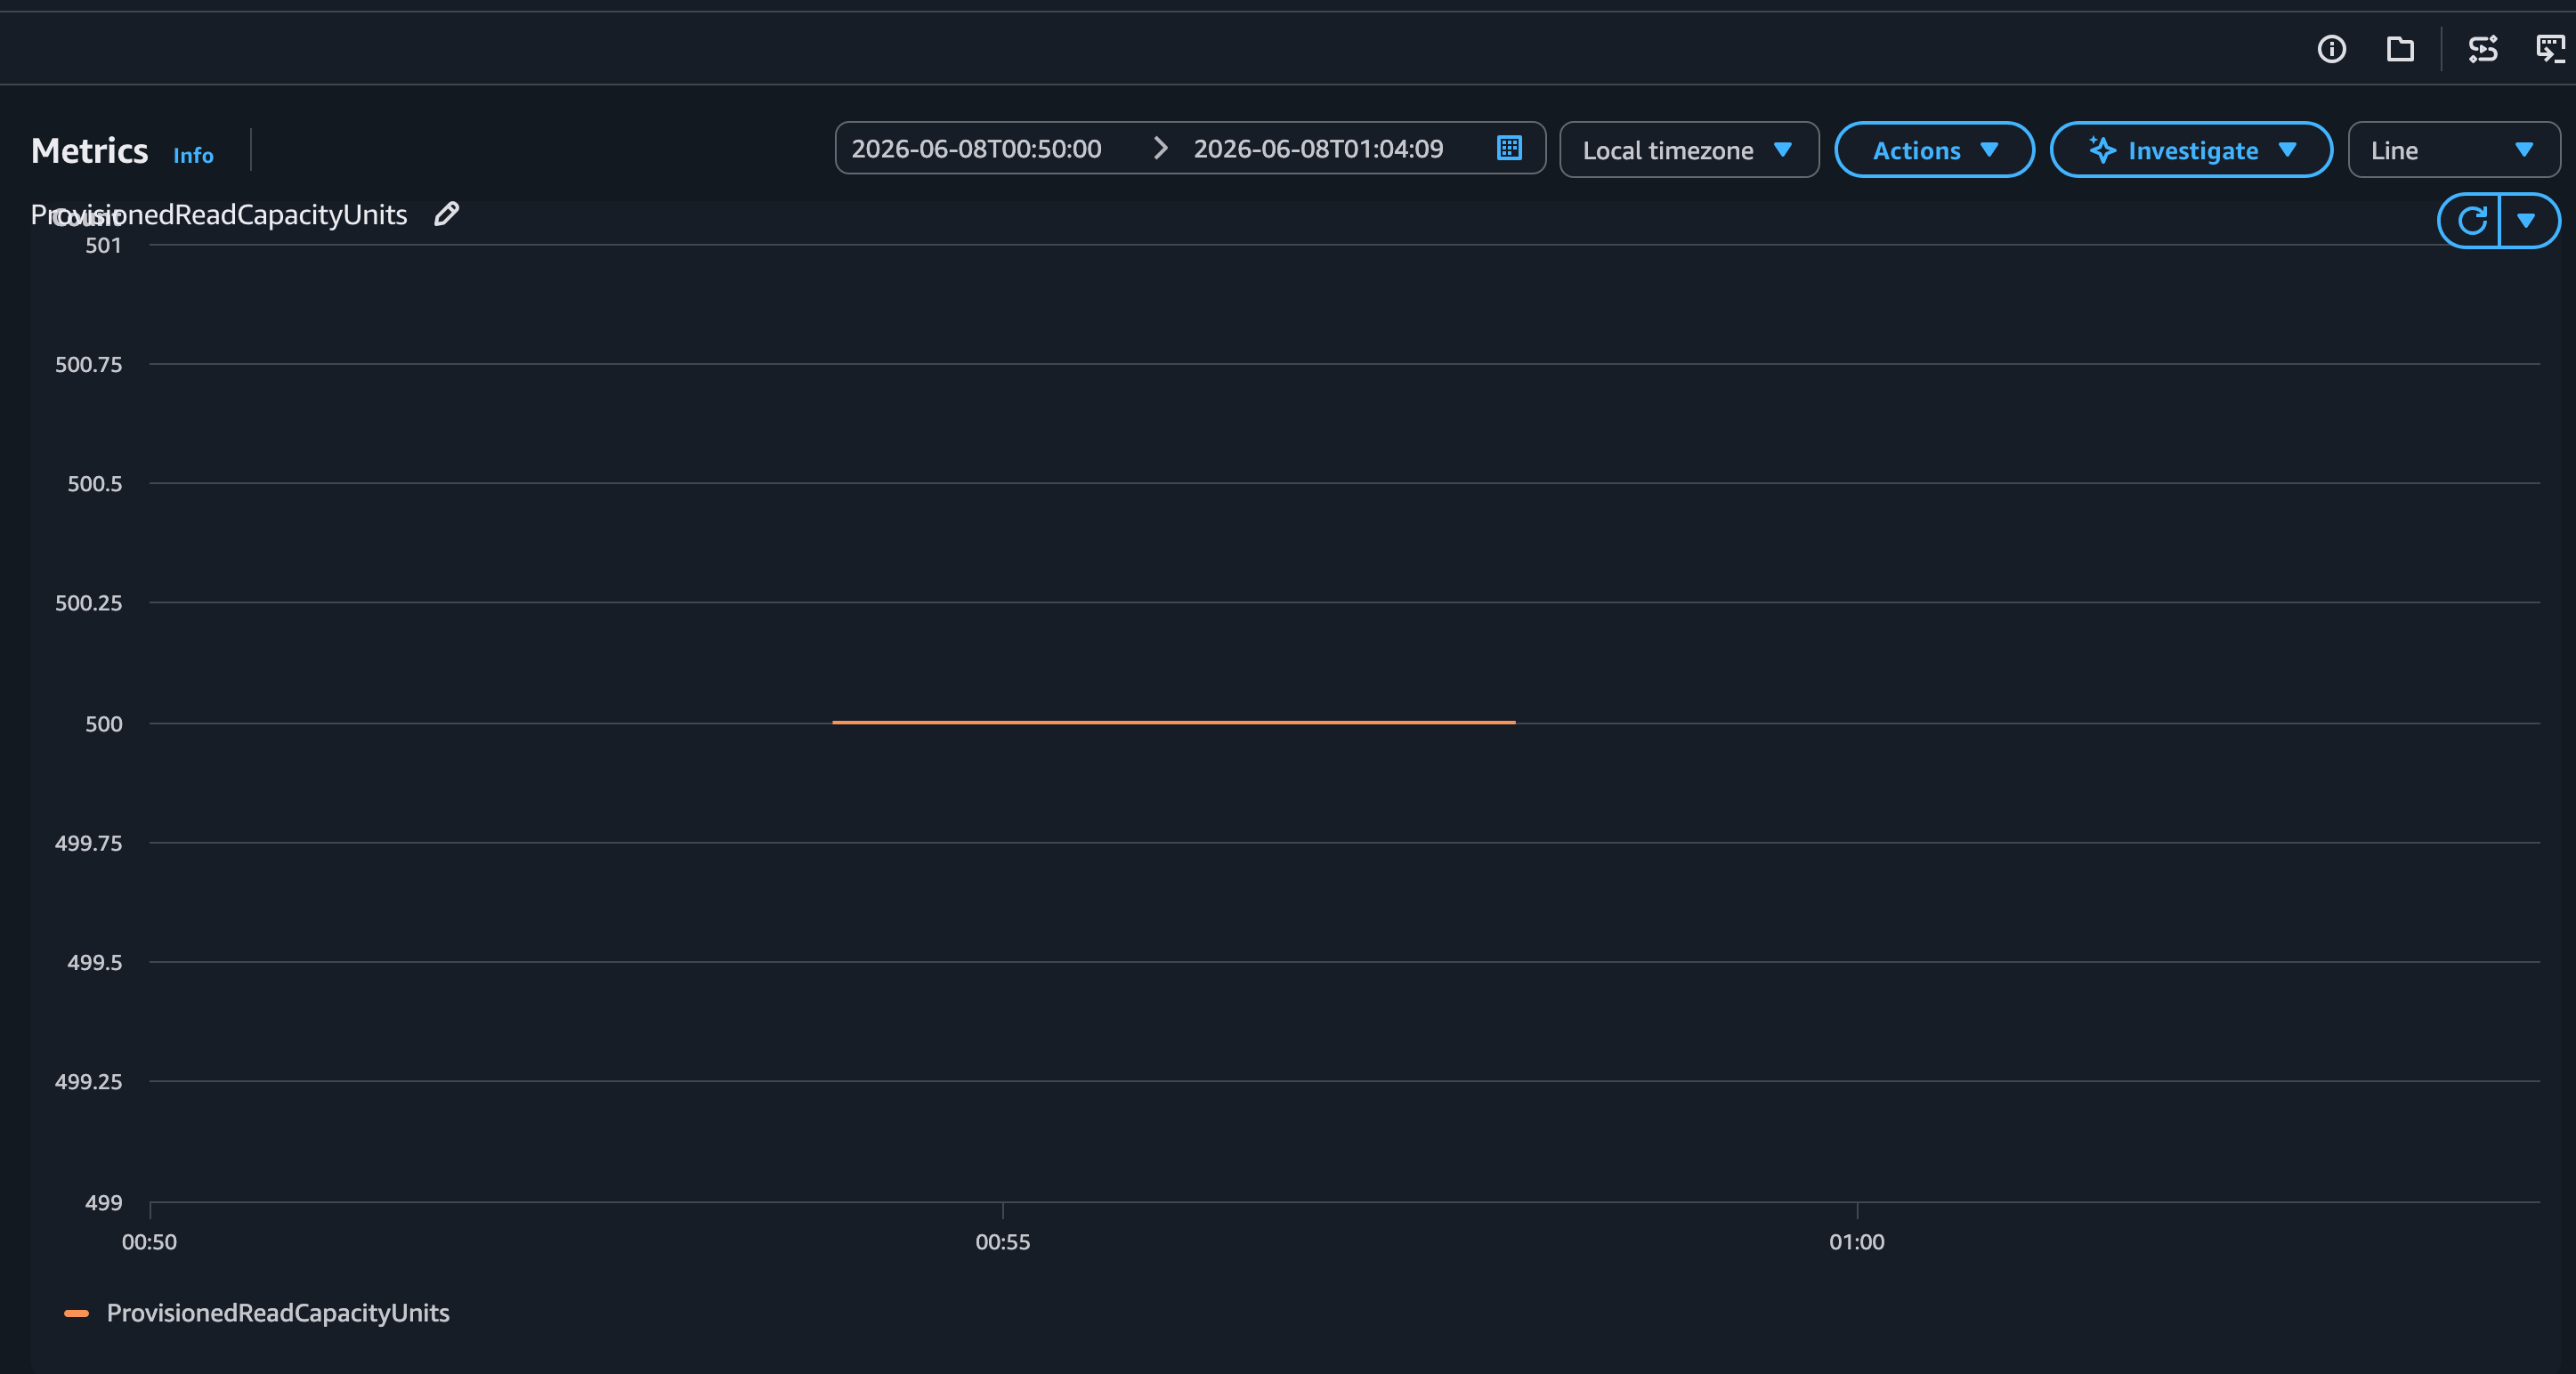Click the end time 2026-06-08T01:04:09 field
This screenshot has width=2576, height=1374.
pos(1318,149)
